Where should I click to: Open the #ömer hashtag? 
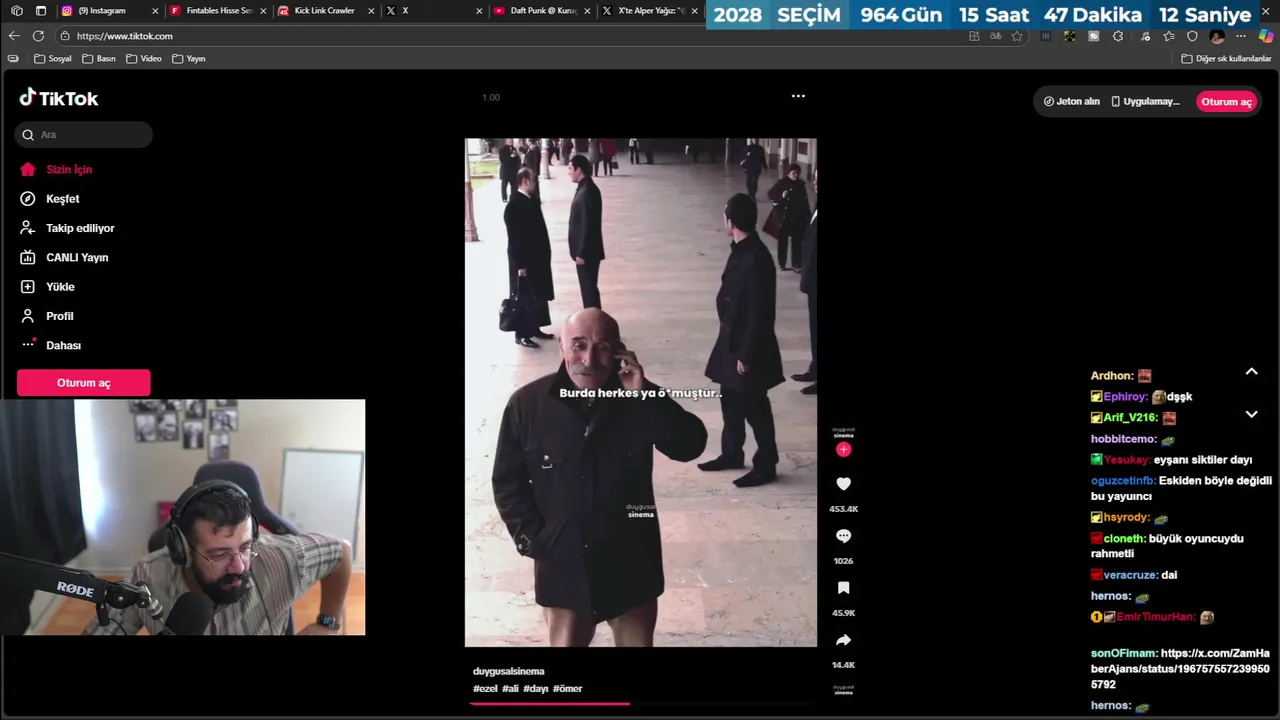coord(567,689)
